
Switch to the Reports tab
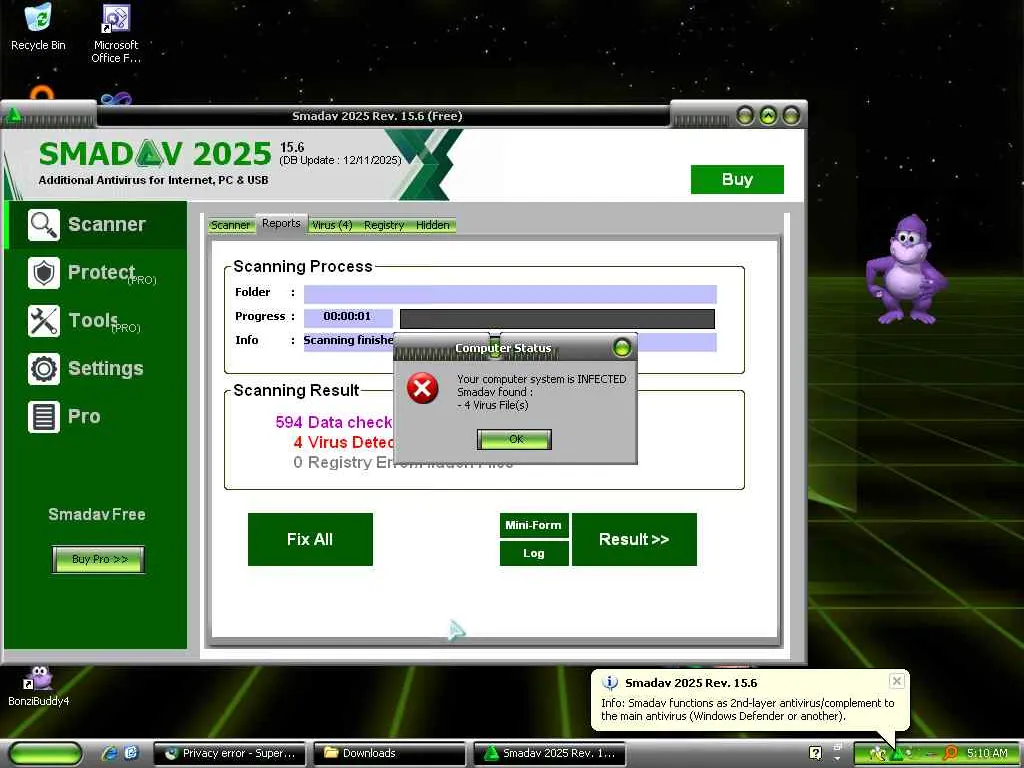pyautogui.click(x=281, y=223)
